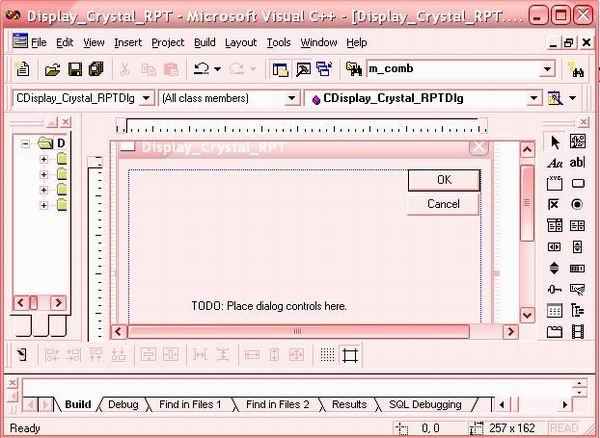This screenshot has height=438, width=600.
Task: Select the Button control tool
Action: [x=577, y=184]
